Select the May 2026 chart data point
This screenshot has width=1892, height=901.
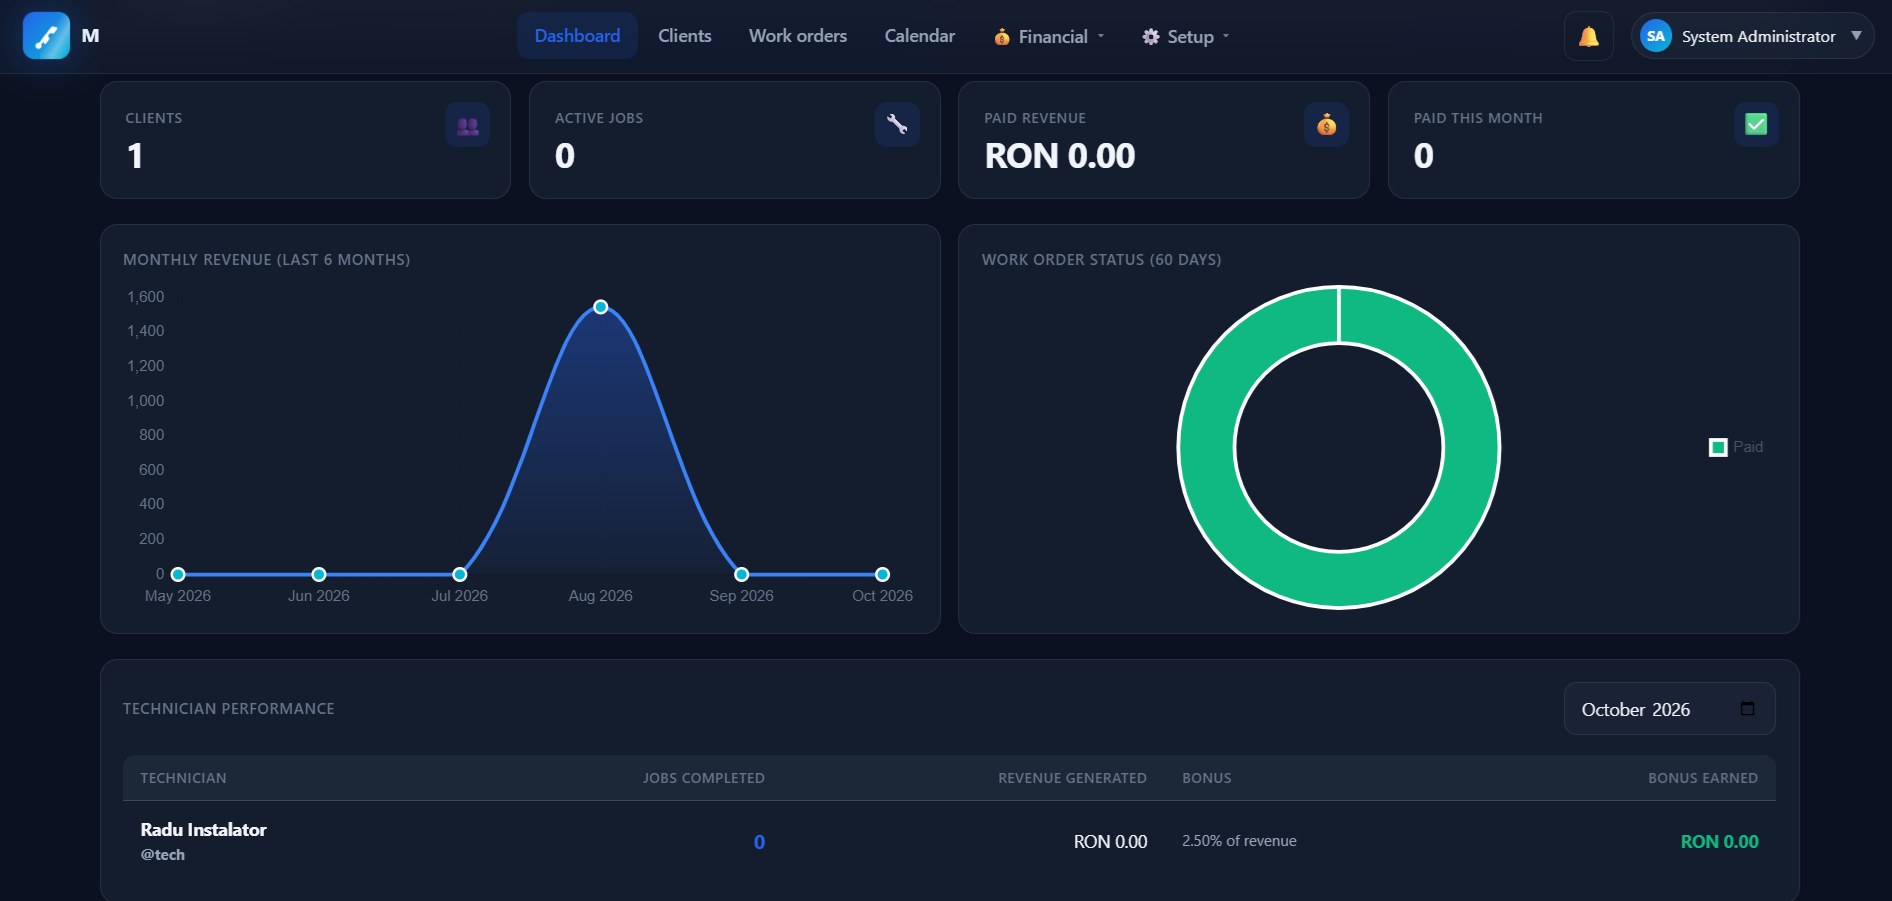(178, 574)
